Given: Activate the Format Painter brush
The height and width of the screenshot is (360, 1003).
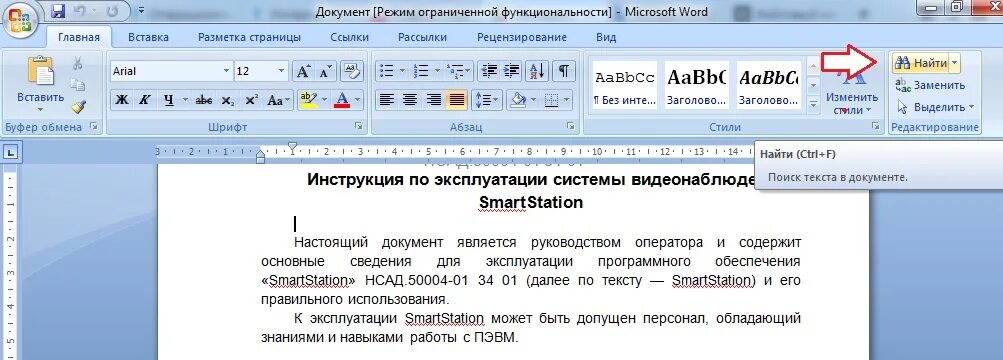Looking at the screenshot, I should click(78, 107).
